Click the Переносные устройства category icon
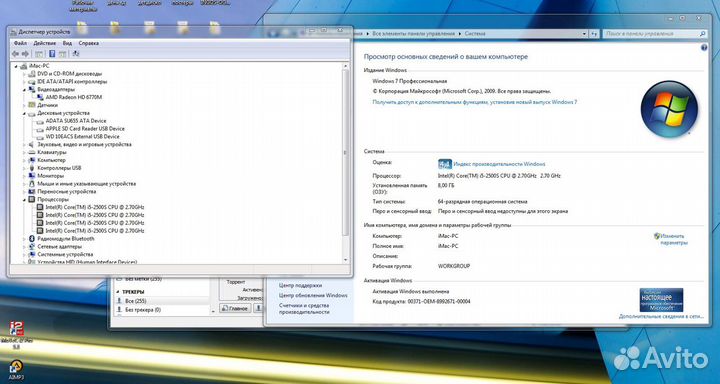720x384 pixels. (x=32, y=192)
